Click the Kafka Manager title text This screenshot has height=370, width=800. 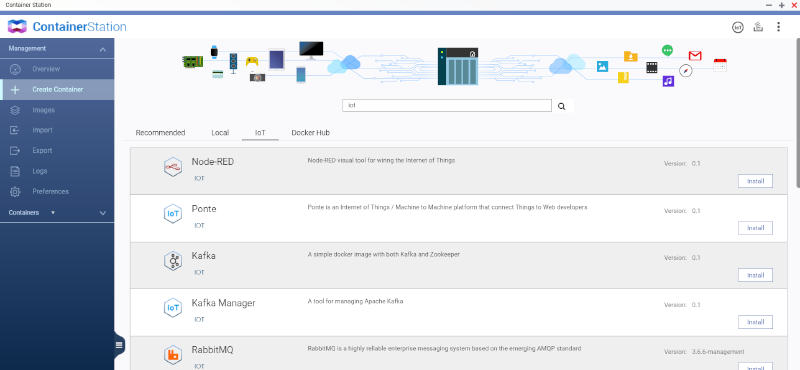(x=223, y=303)
